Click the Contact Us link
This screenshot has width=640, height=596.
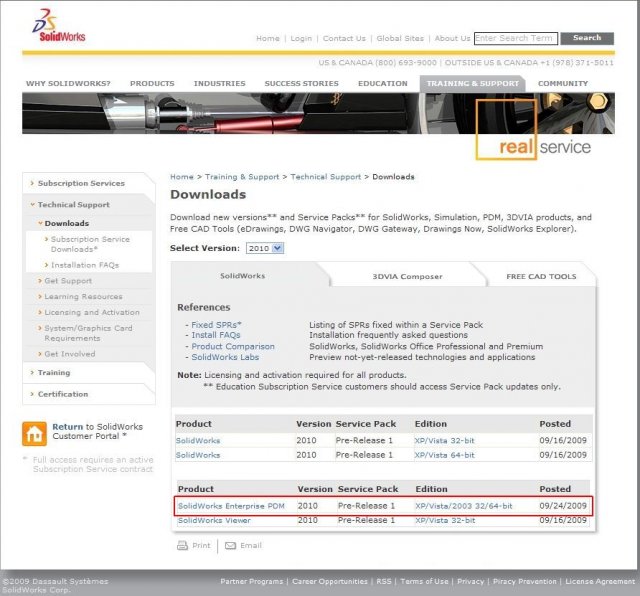coord(344,38)
